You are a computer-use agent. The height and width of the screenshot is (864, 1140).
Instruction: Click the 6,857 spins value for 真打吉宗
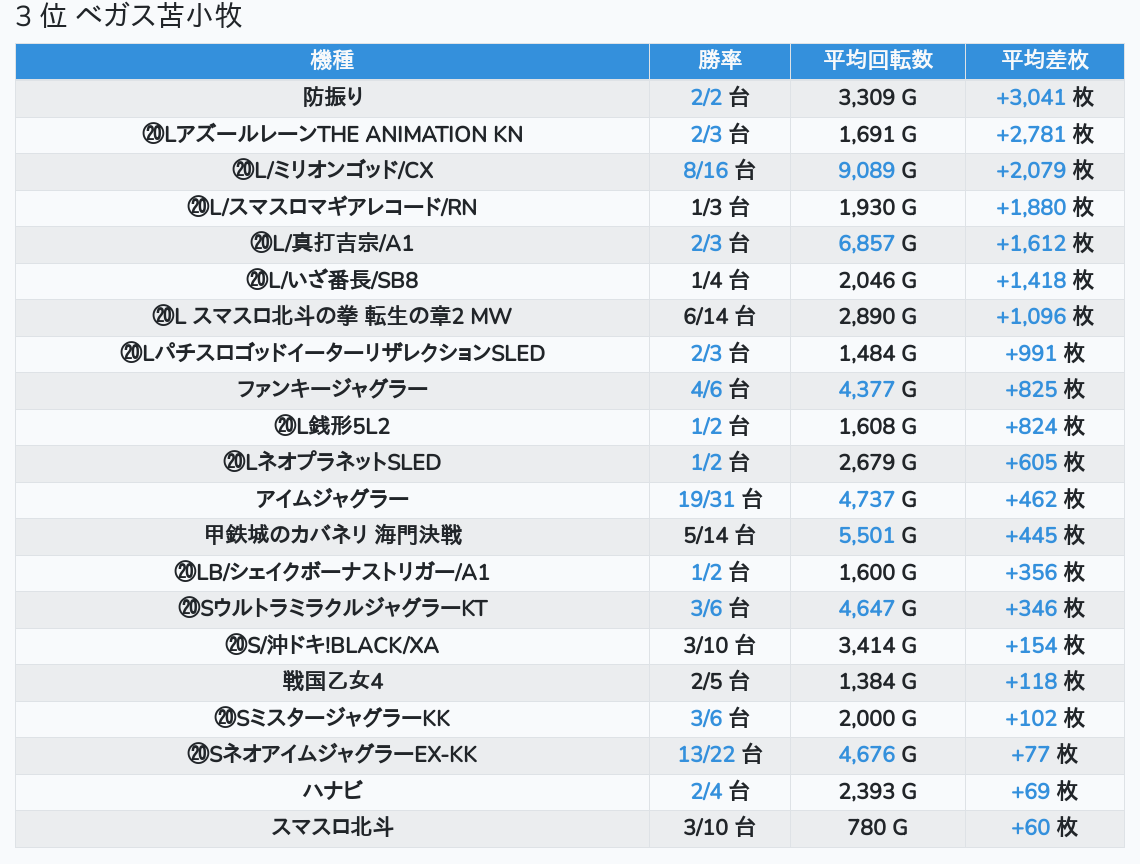(866, 244)
